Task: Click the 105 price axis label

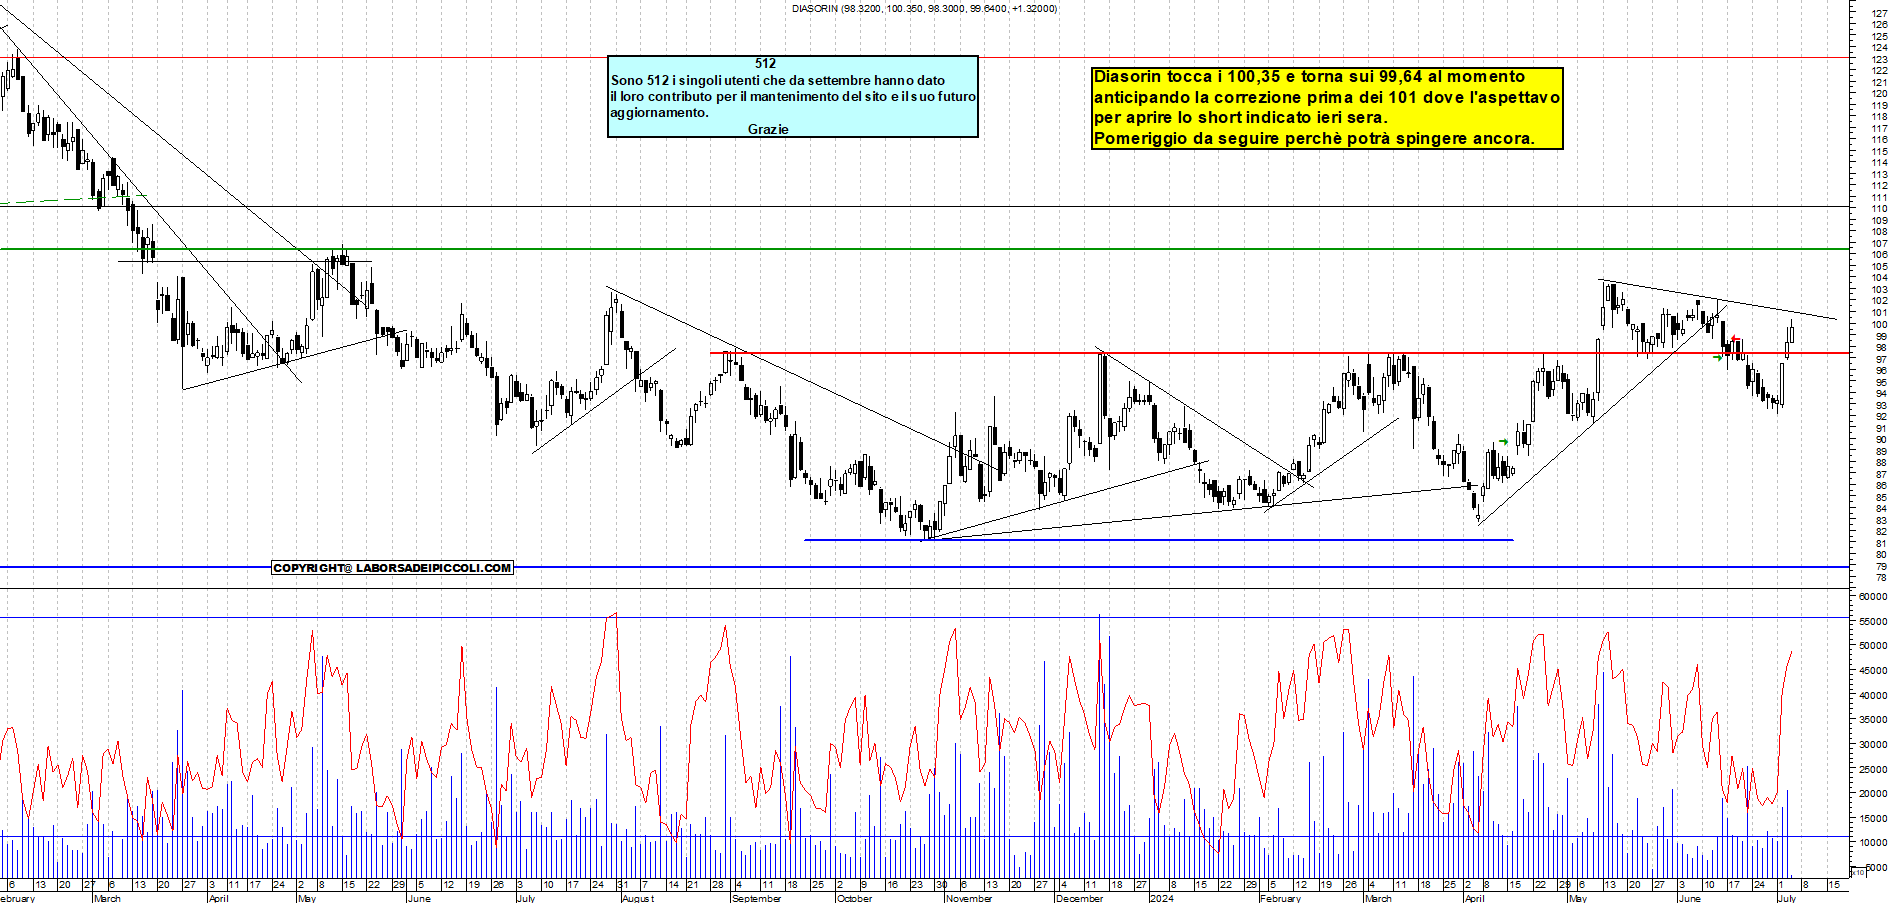Action: click(x=1880, y=267)
